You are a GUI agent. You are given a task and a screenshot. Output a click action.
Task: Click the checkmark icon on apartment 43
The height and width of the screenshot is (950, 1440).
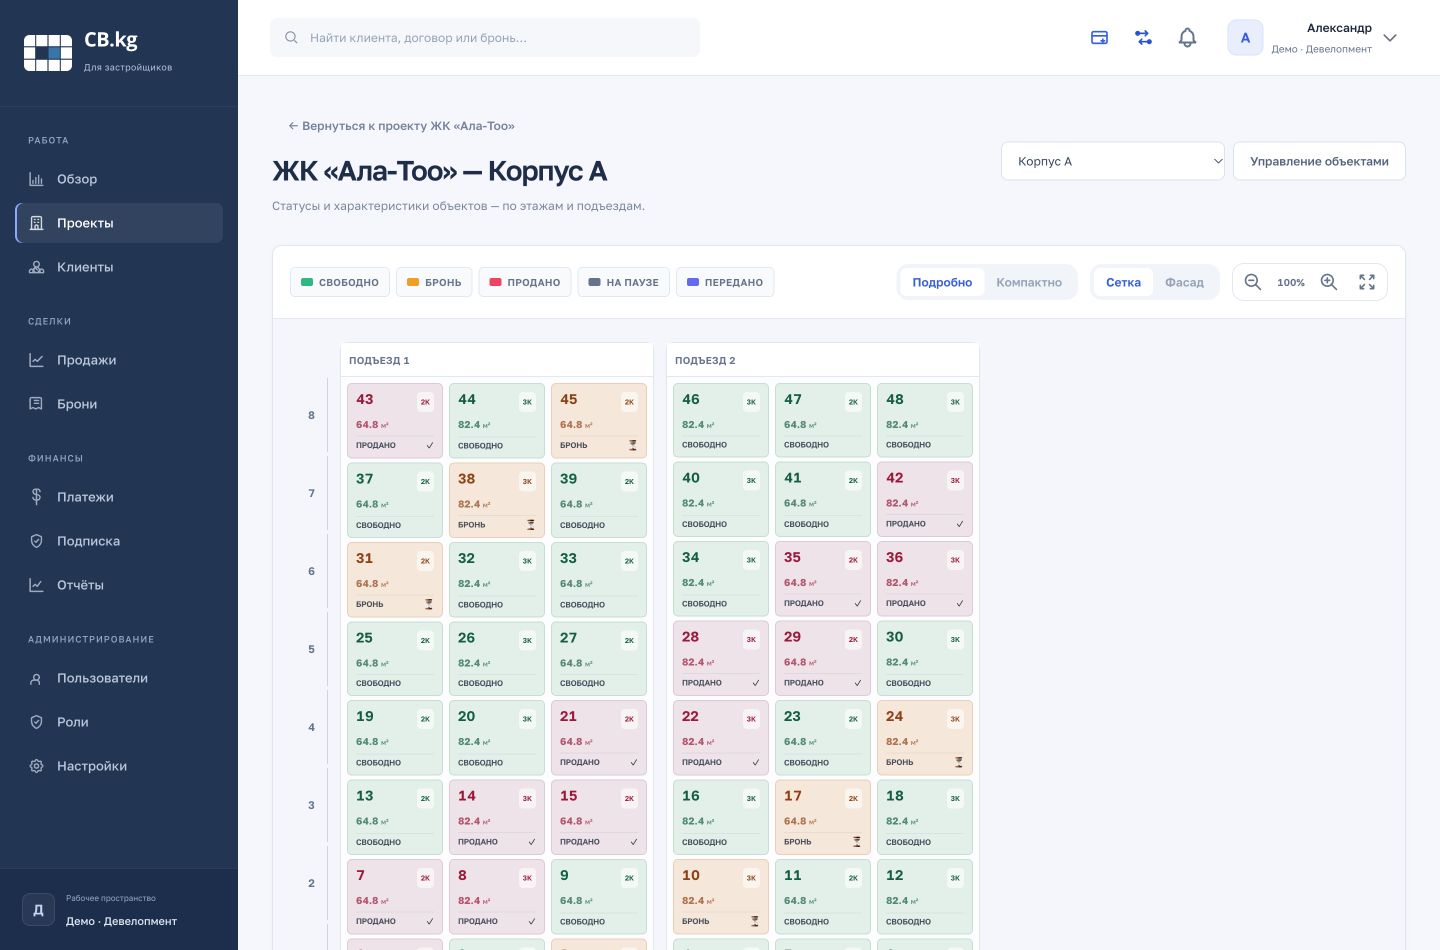tap(430, 445)
